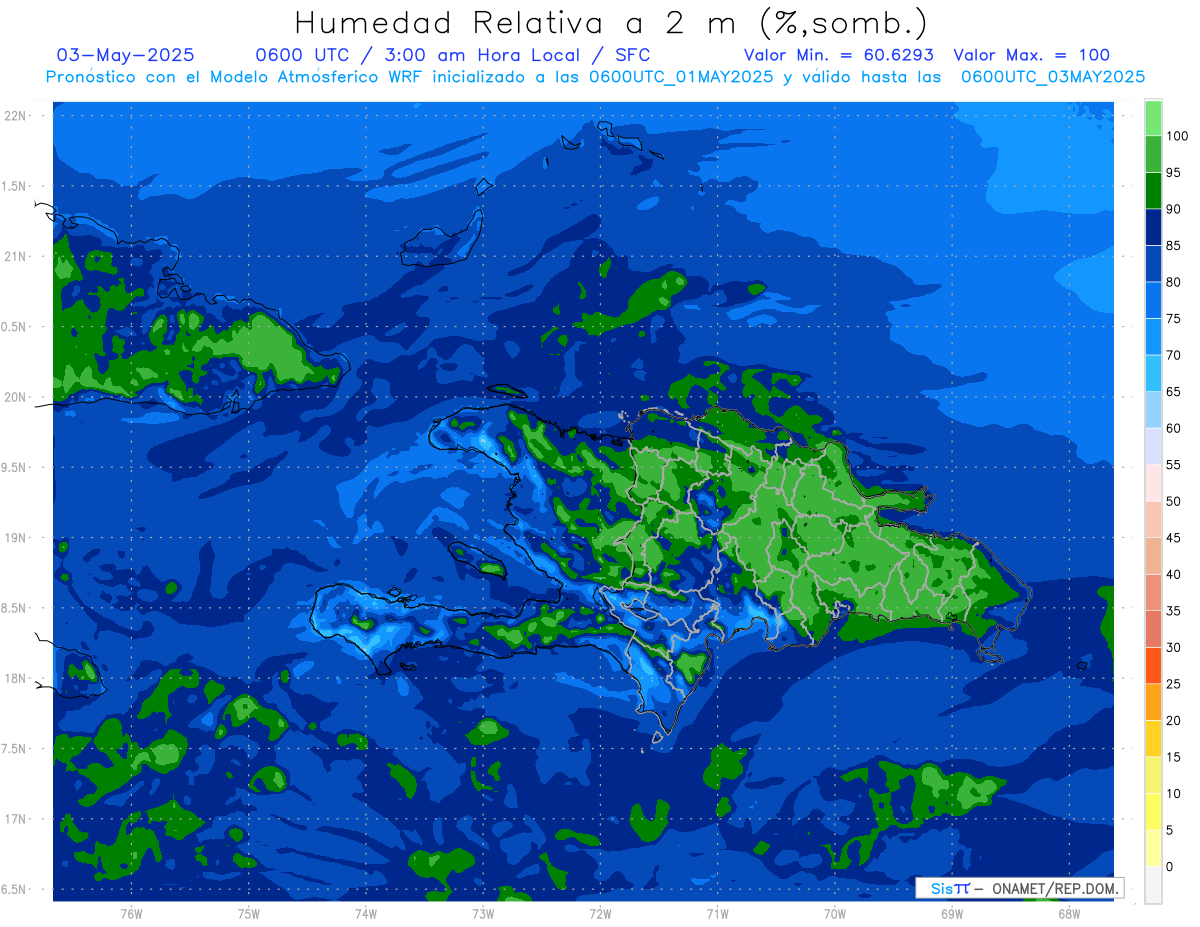Click the "21N" latitude axis label
This screenshot has width=1200, height=927.
[14, 256]
